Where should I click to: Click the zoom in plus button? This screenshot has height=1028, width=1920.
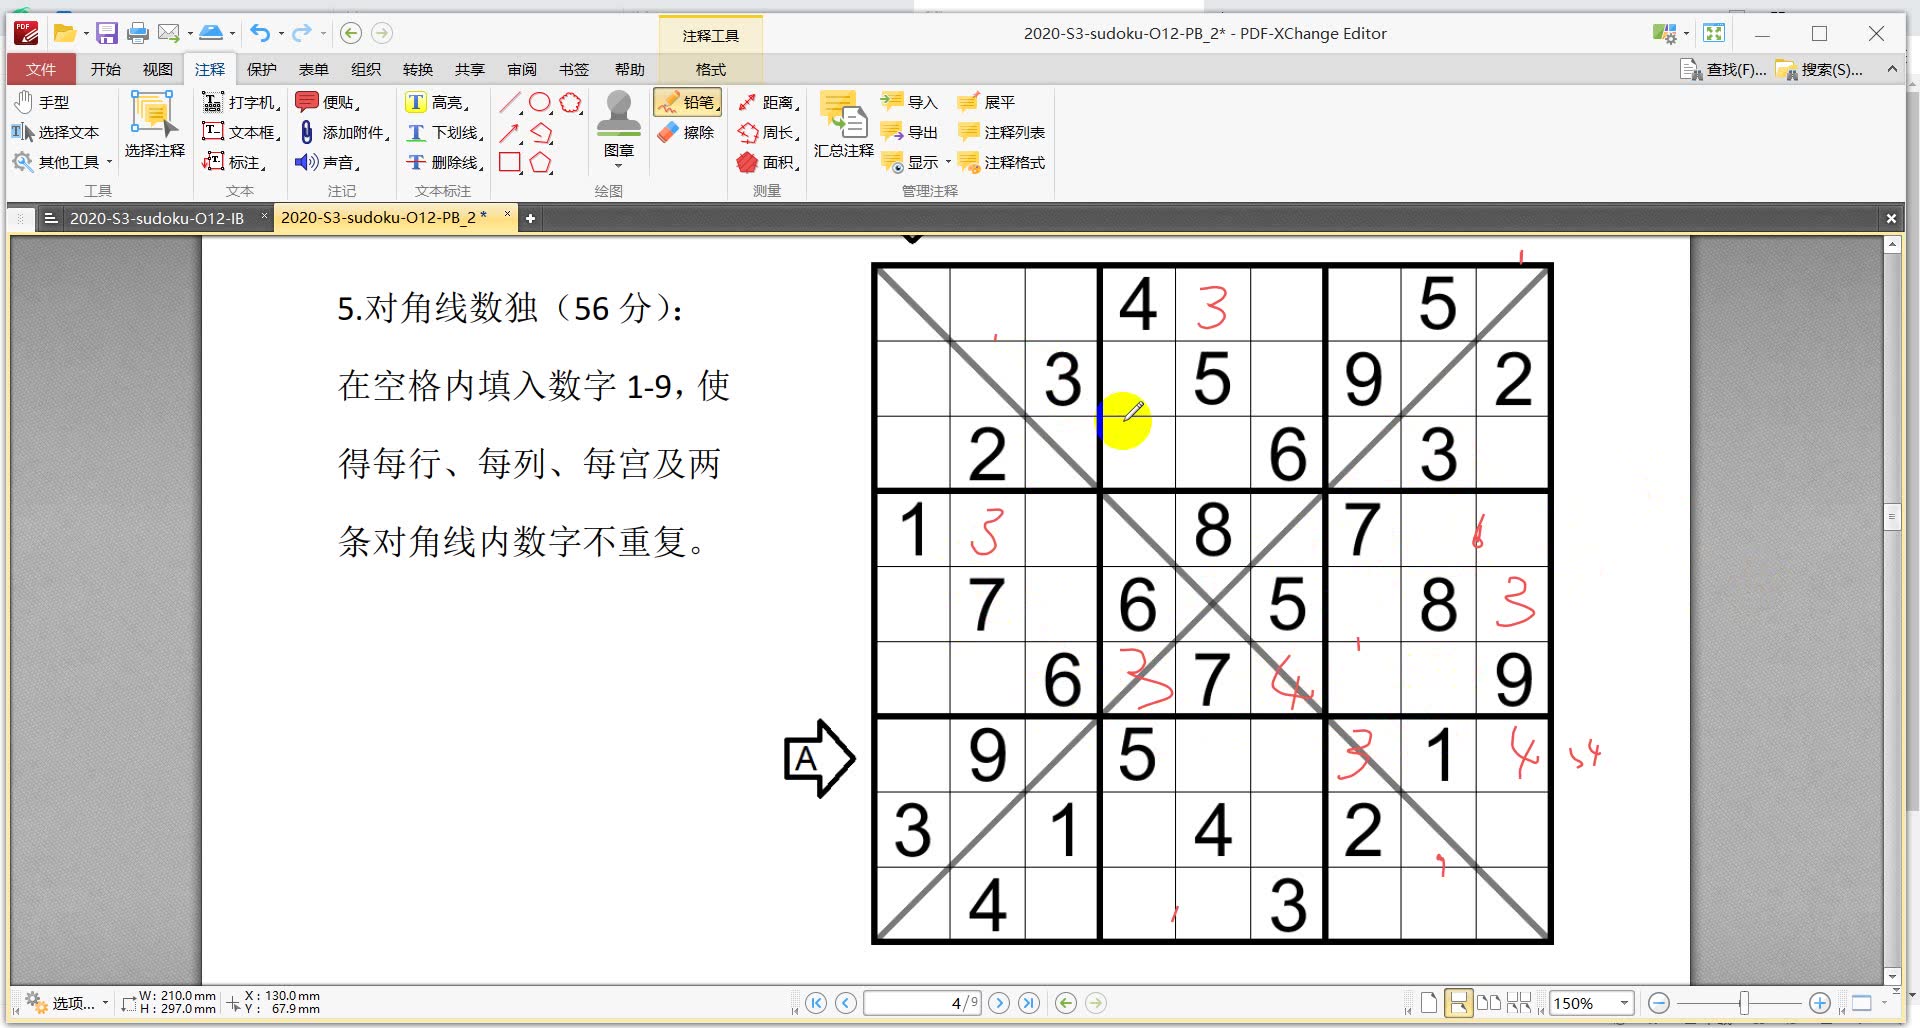click(1820, 1003)
